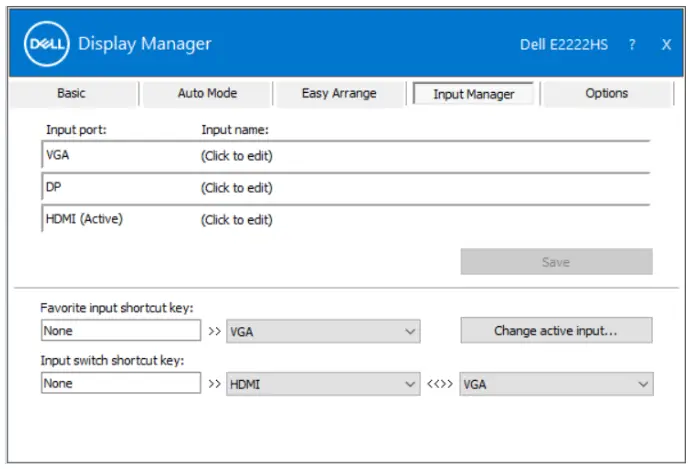Viewport: 690px width, 469px height.
Task: Select the DP input port row label
Action: (53, 187)
